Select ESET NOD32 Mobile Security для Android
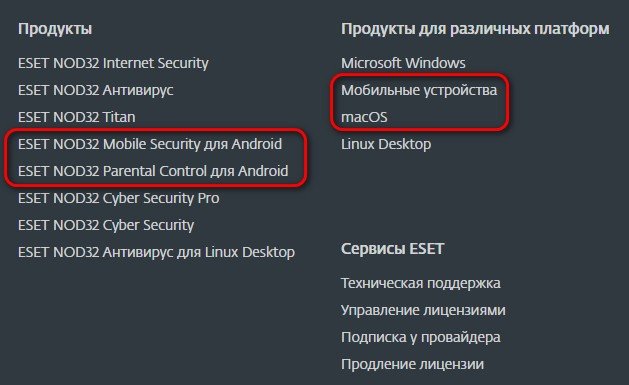Image resolution: width=629 pixels, height=385 pixels. coord(150,144)
